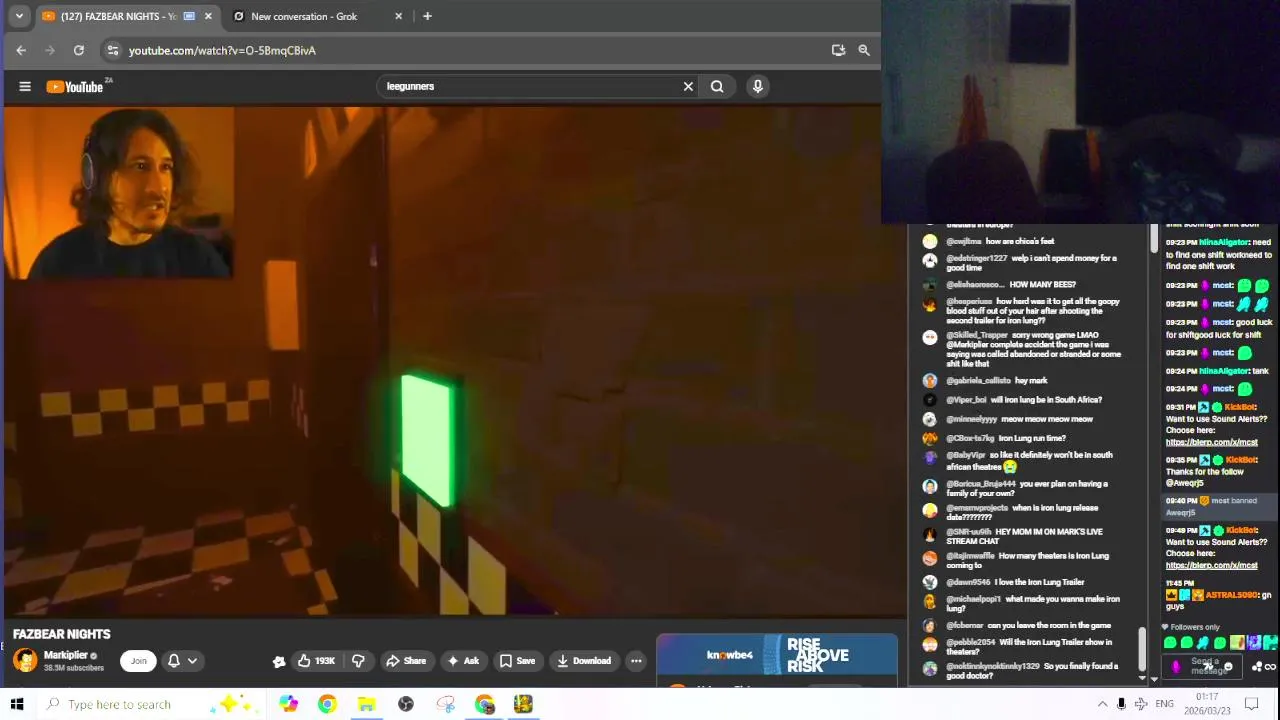Open File Explorer from the taskbar
The height and width of the screenshot is (720, 1280).
click(x=367, y=704)
